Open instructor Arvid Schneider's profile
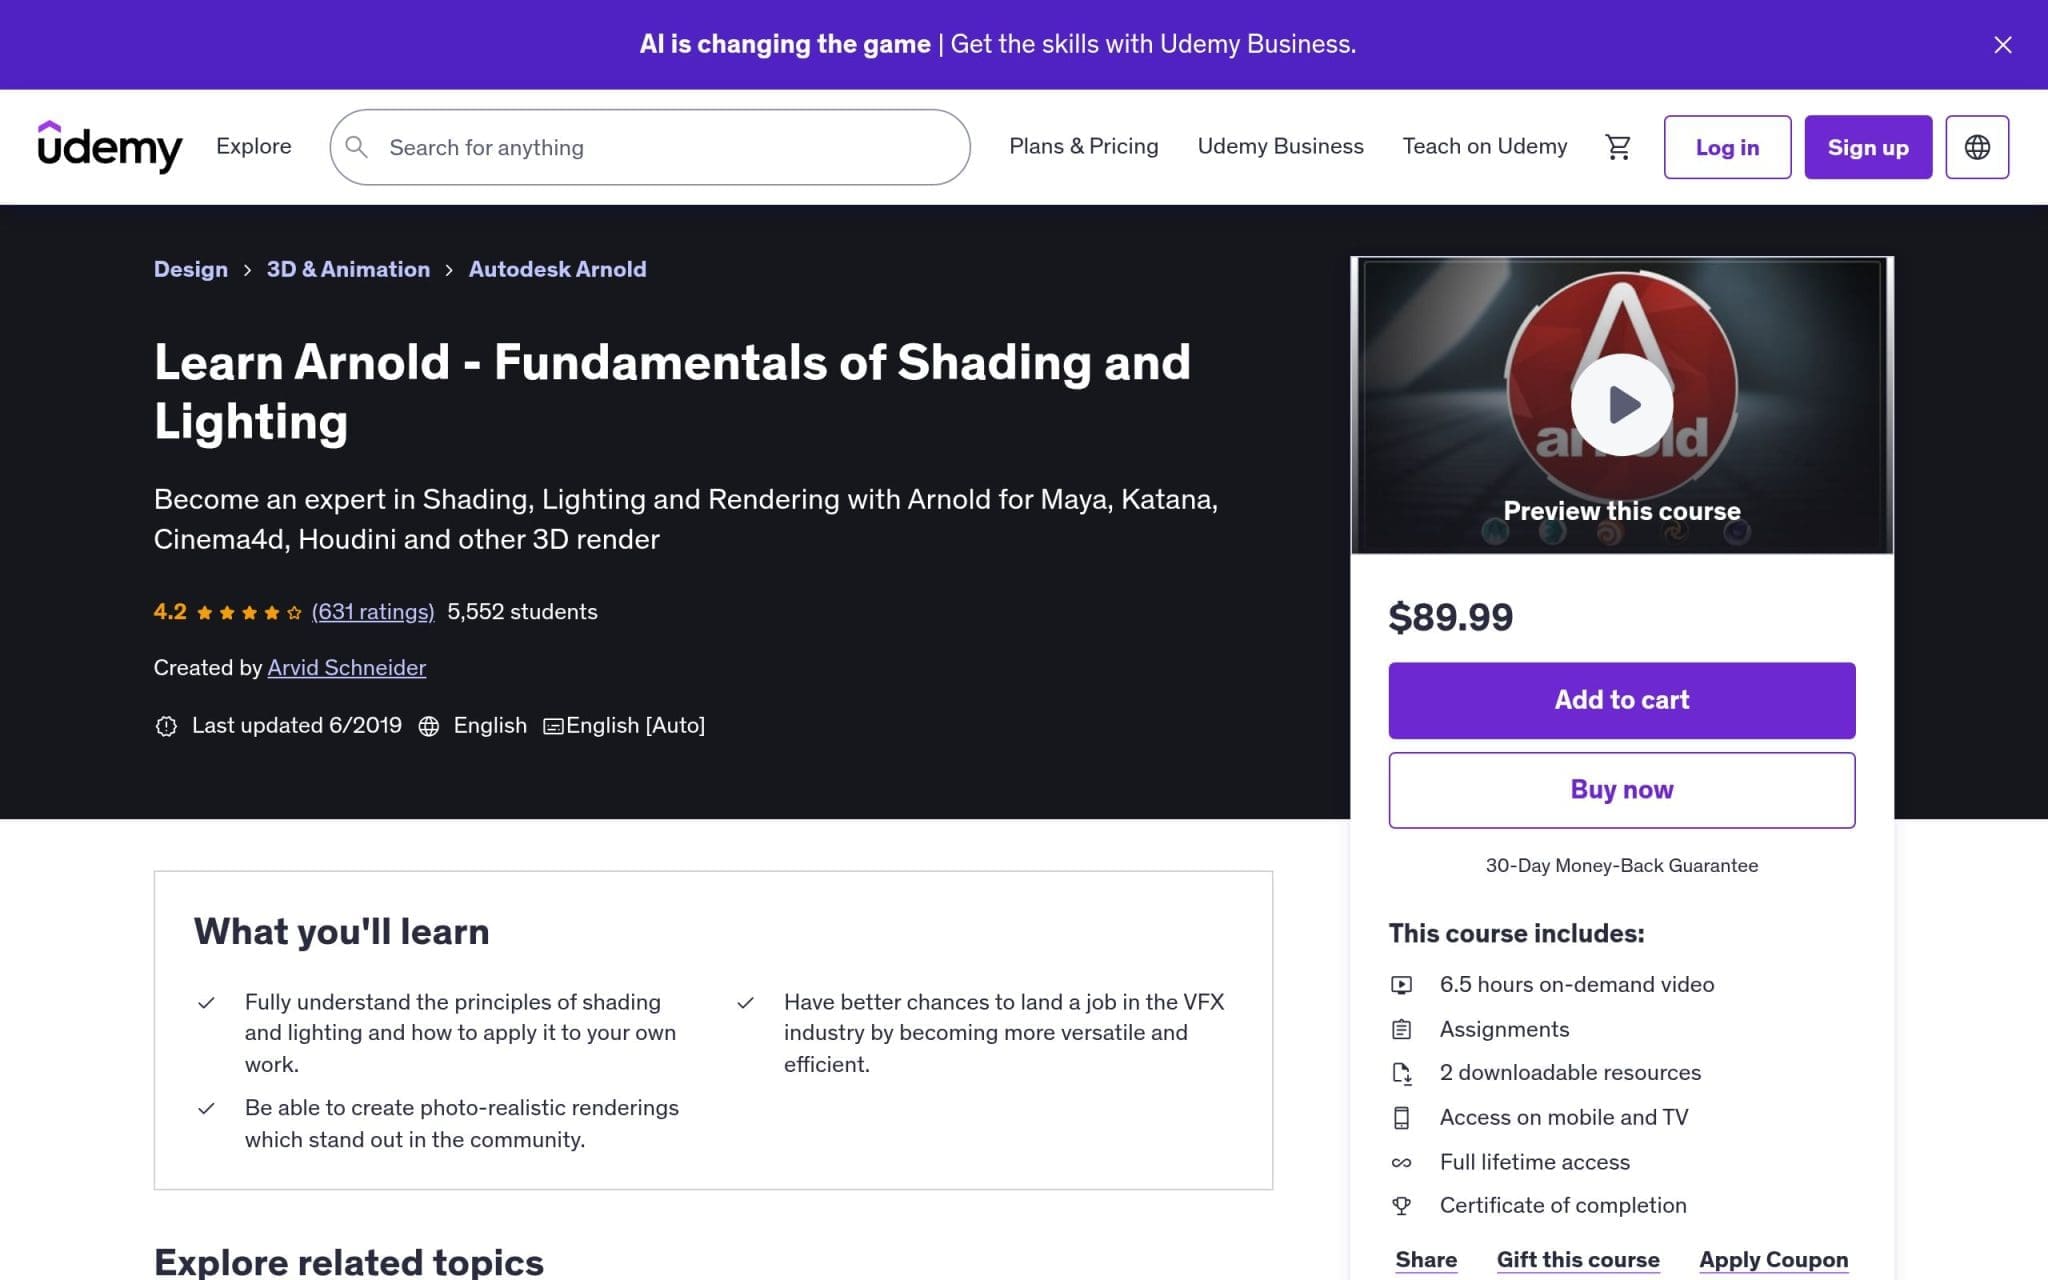 (347, 668)
